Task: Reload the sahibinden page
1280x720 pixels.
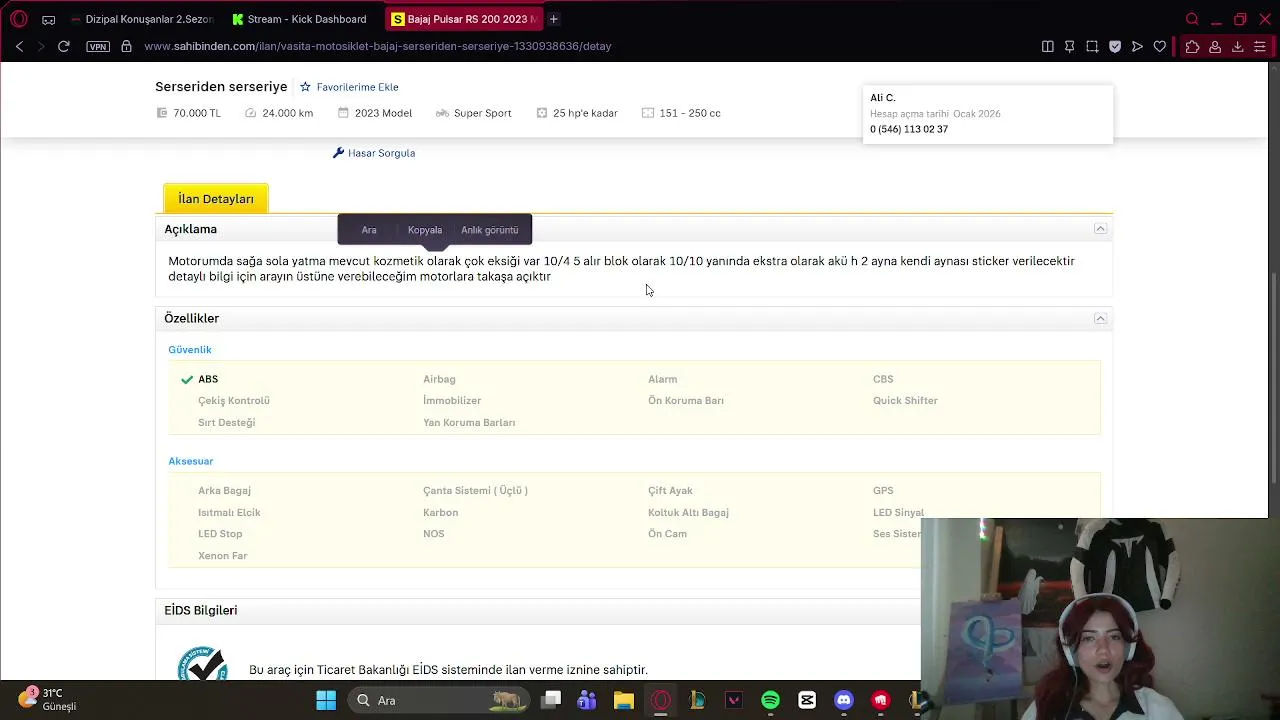Action: click(x=64, y=46)
